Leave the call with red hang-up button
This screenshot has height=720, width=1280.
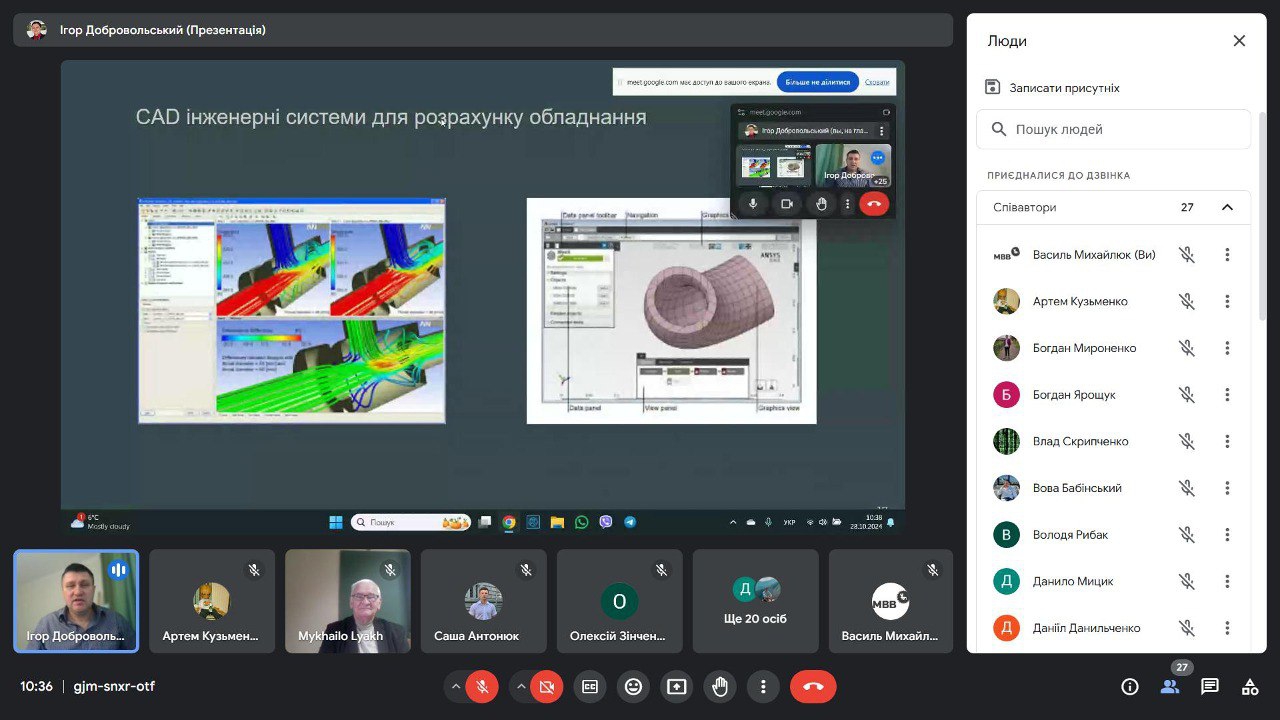813,687
